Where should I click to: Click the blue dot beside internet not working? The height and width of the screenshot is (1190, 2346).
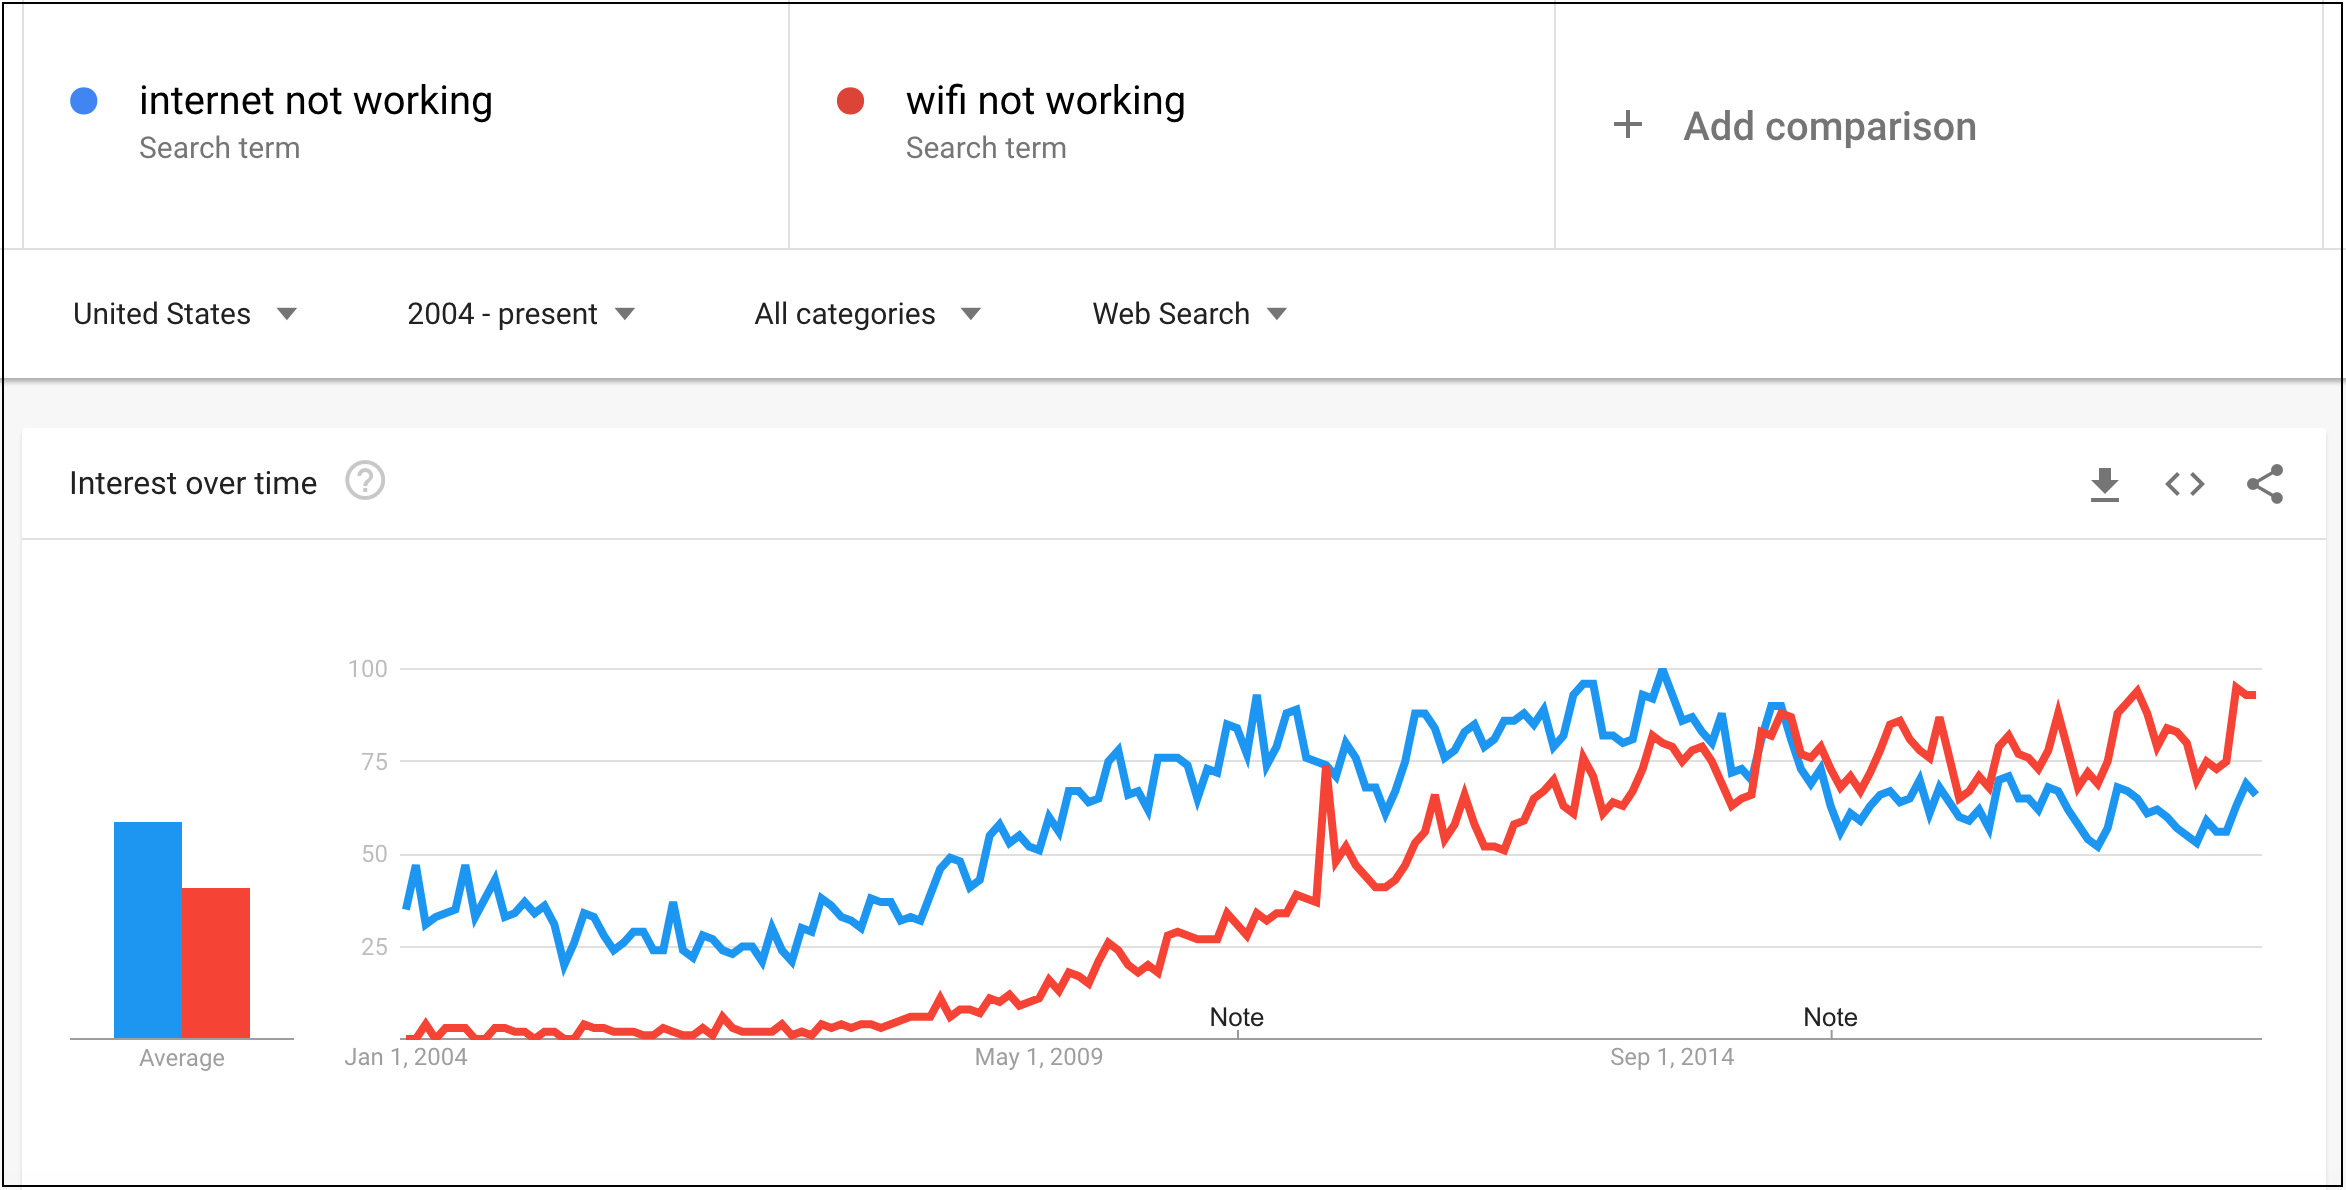click(x=84, y=101)
